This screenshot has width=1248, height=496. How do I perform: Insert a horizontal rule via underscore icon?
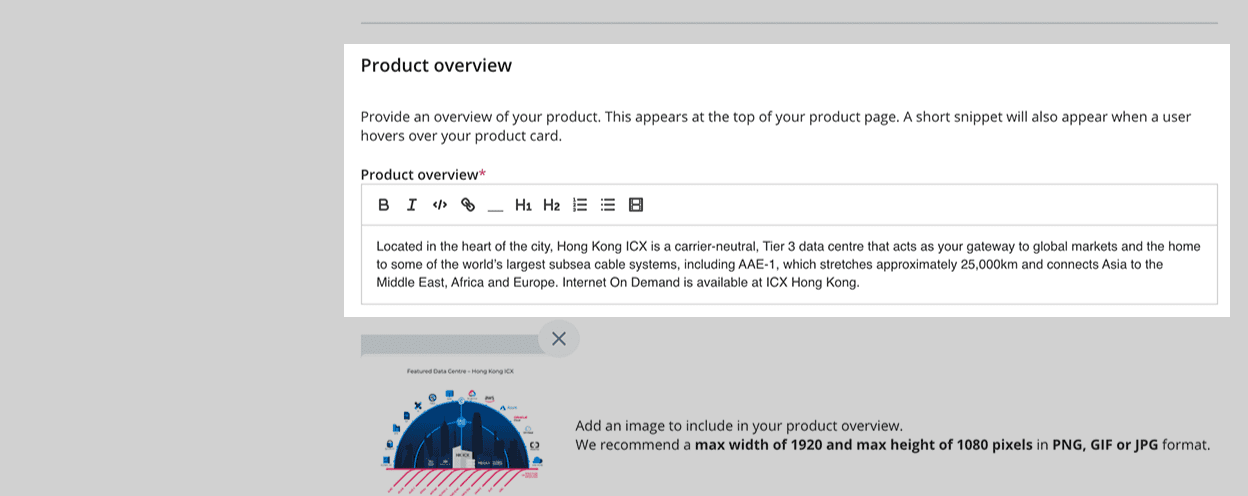point(495,207)
